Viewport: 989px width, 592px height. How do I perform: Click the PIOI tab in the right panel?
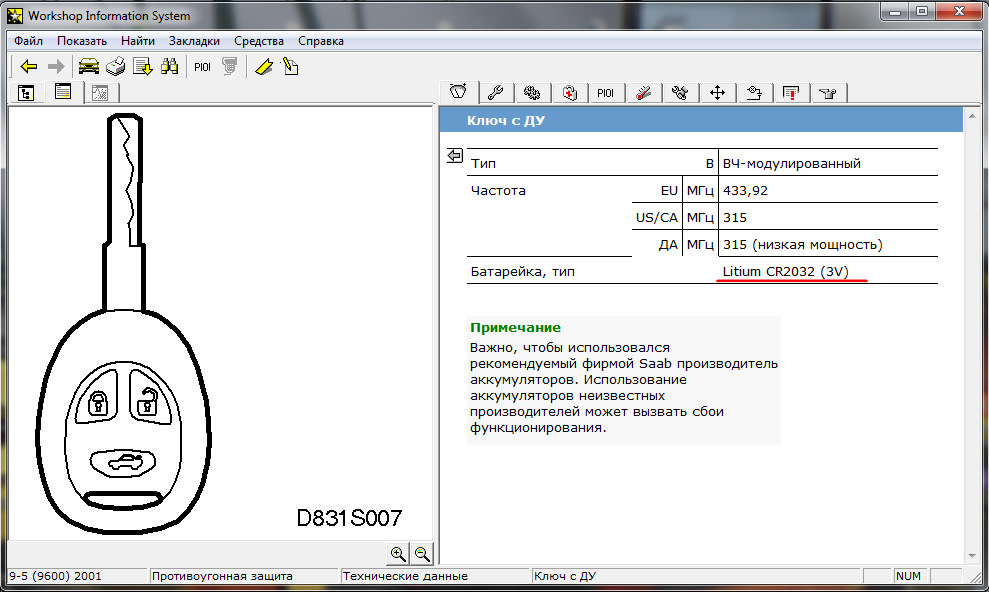click(606, 93)
